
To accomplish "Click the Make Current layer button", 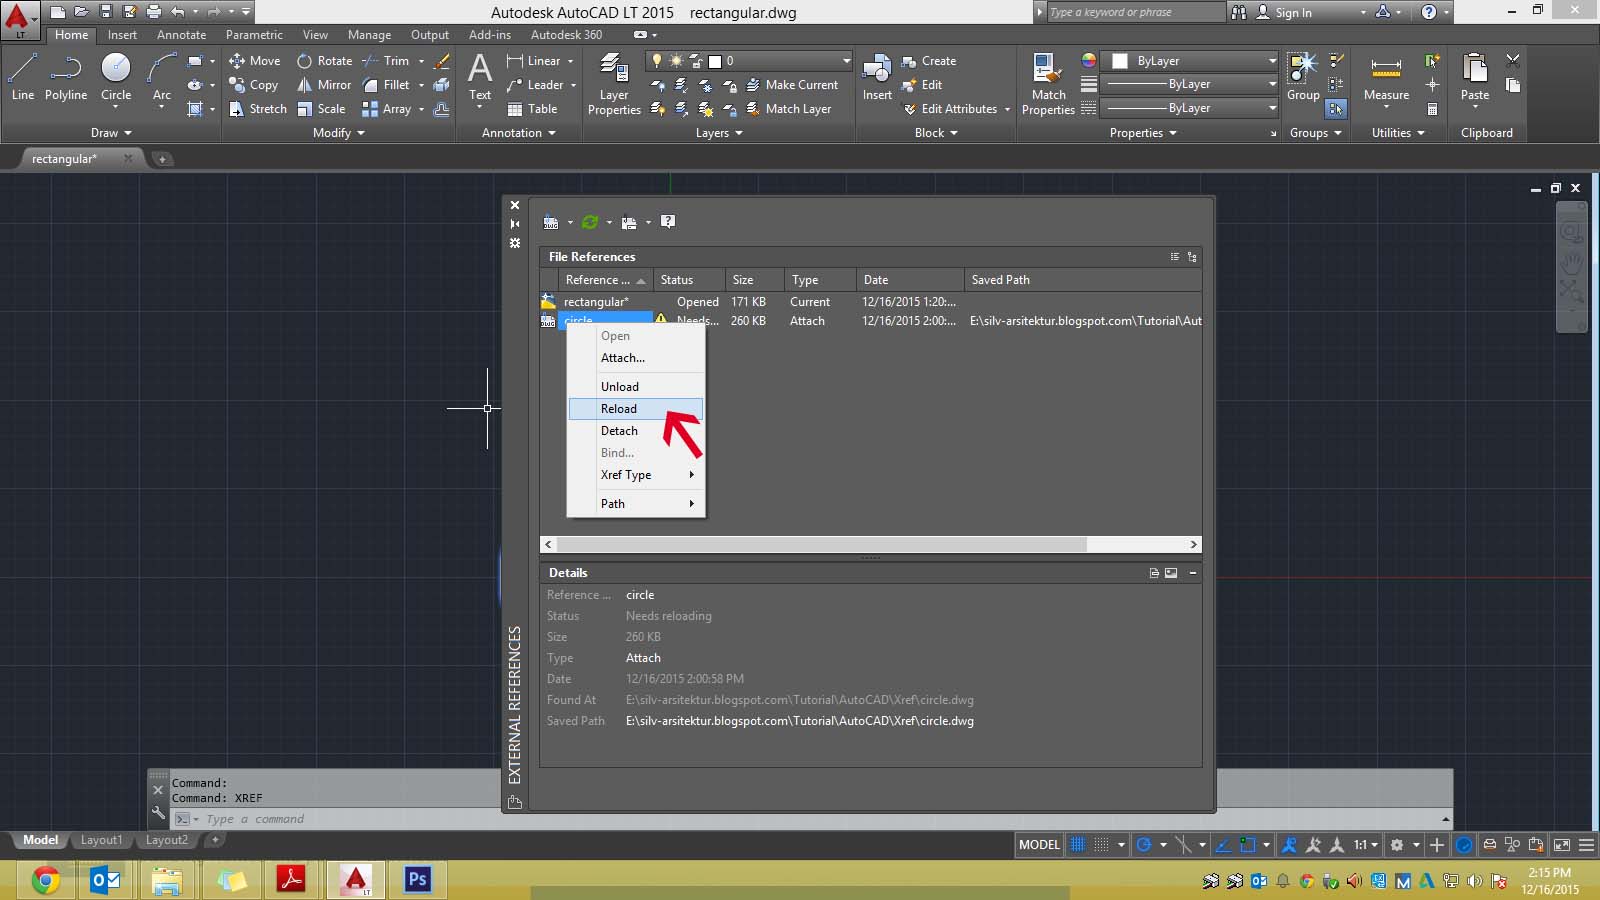I will pos(793,85).
